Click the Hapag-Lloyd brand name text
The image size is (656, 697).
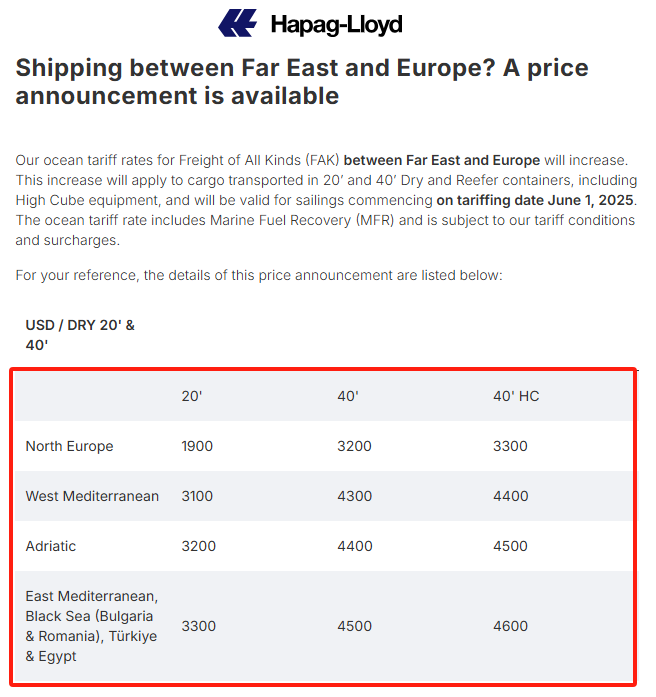point(336,24)
